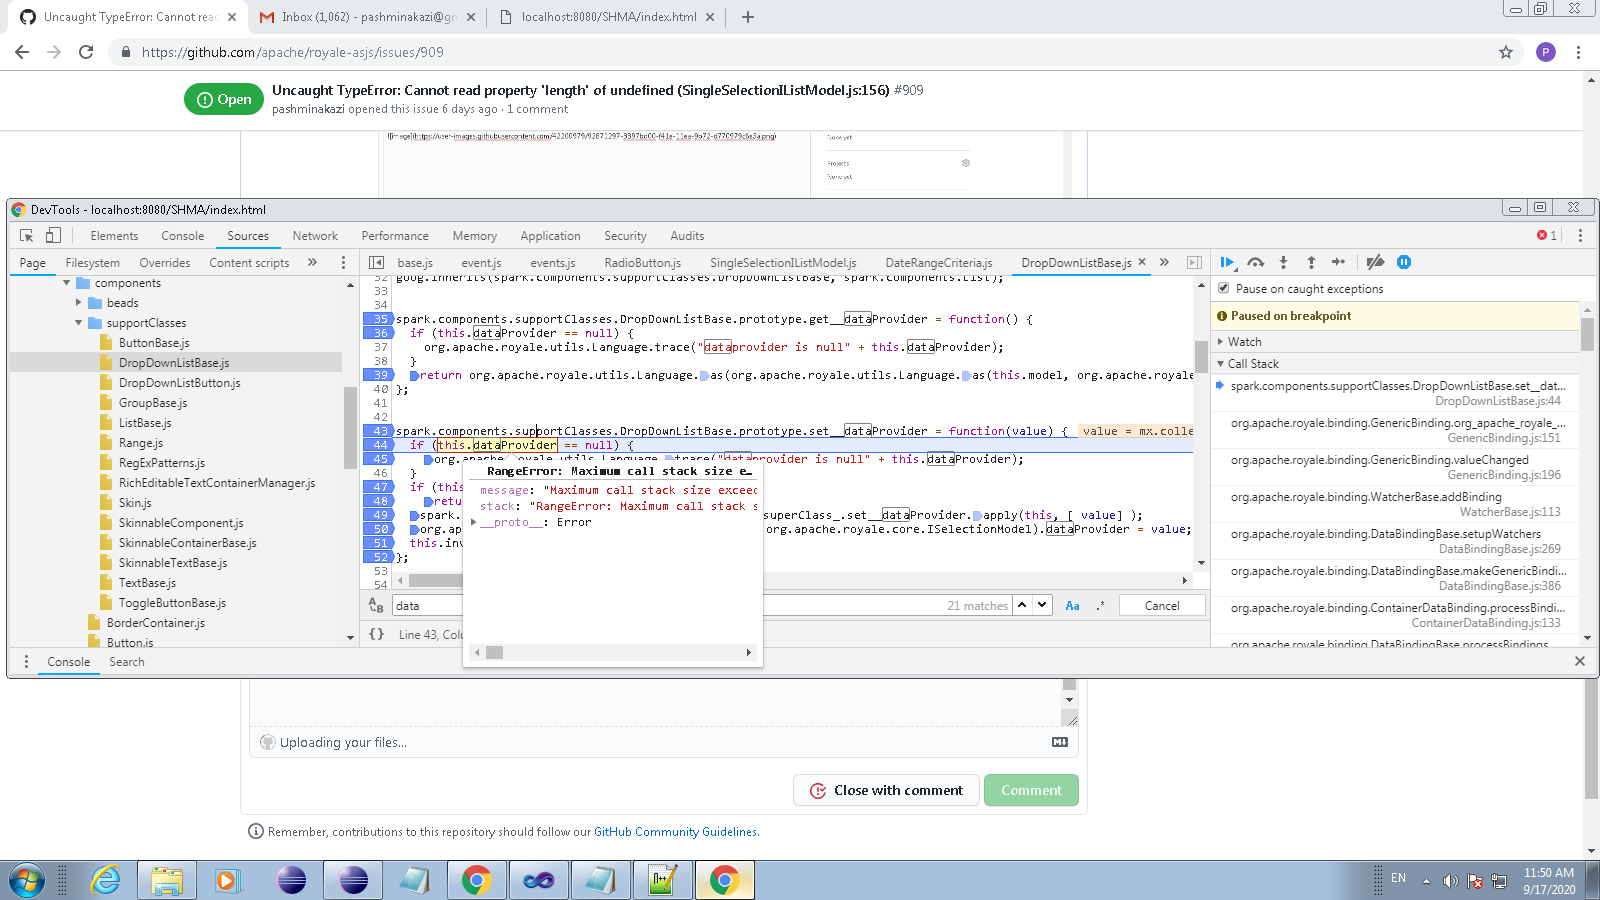Show more source file tabs
Image resolution: width=1600 pixels, height=900 pixels.
click(x=1164, y=262)
